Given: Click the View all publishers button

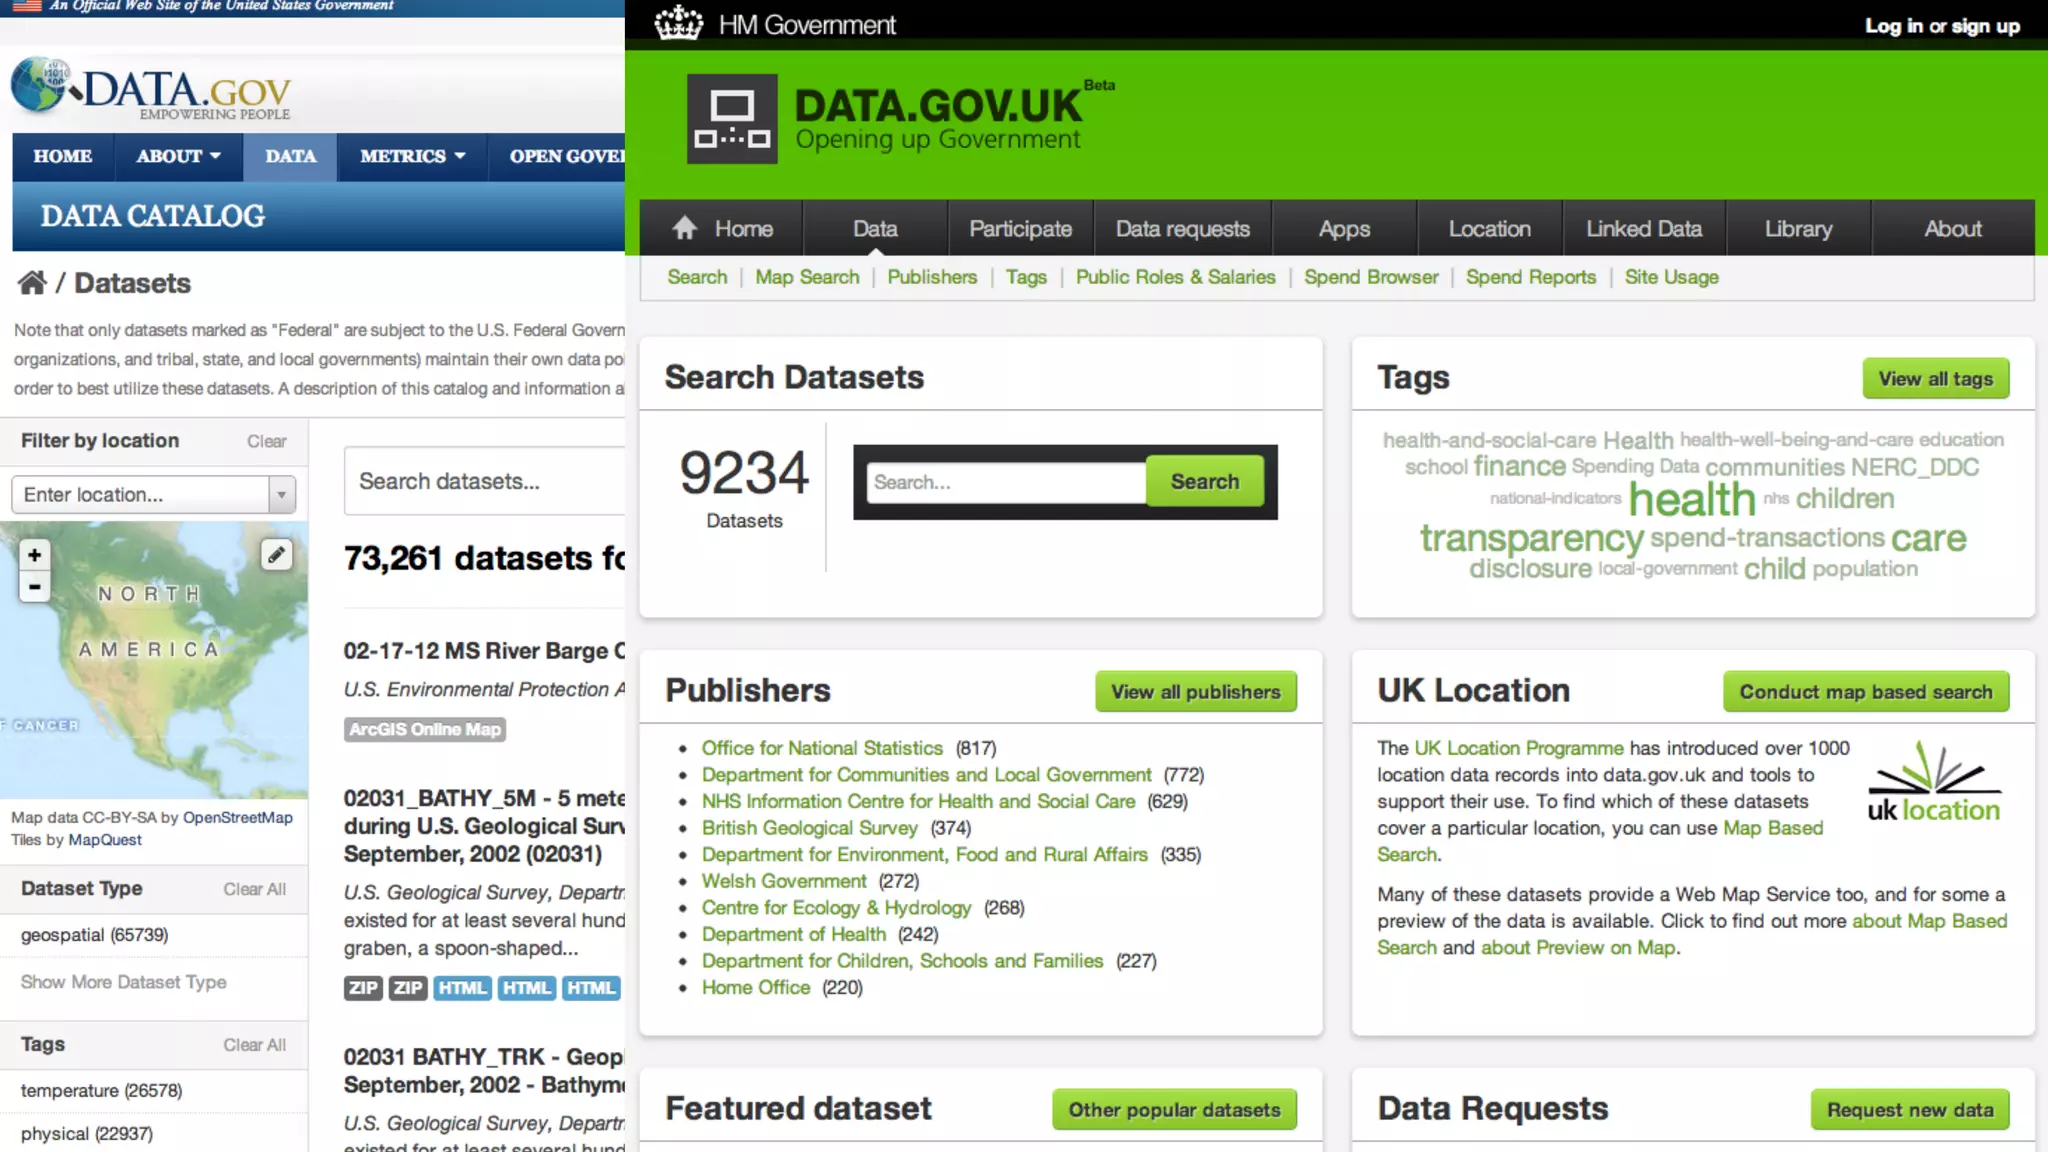Looking at the screenshot, I should pyautogui.click(x=1195, y=691).
